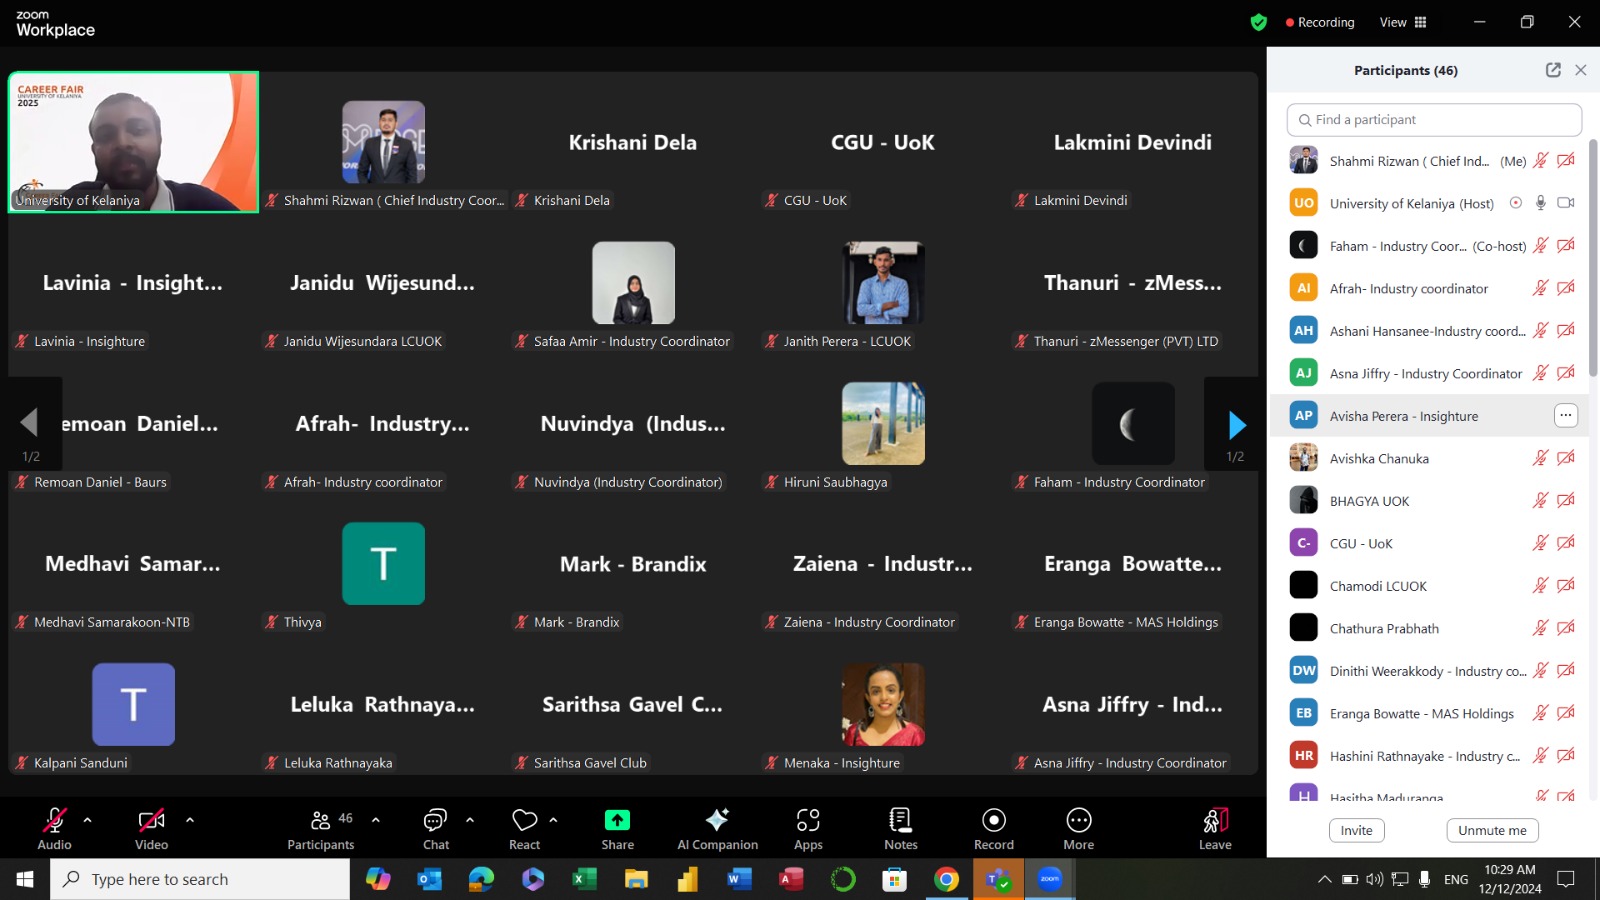Open Microsoft Word from taskbar
The width and height of the screenshot is (1600, 900).
[739, 879]
